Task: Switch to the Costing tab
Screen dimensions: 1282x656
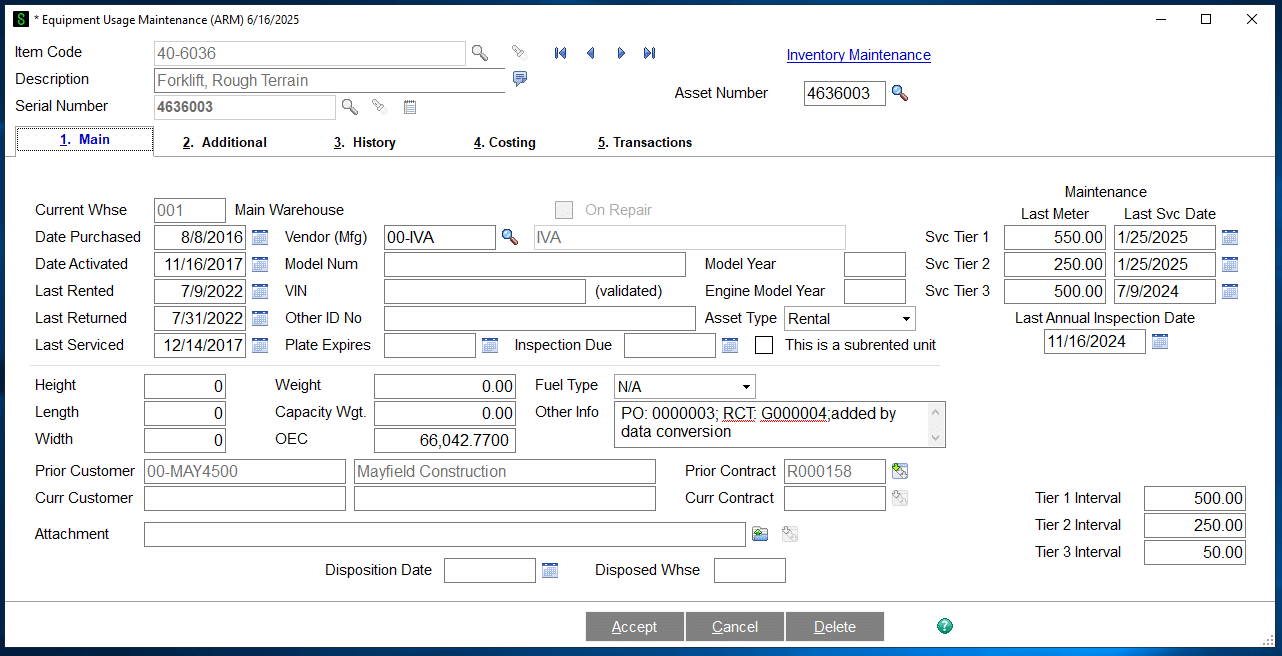Action: point(505,143)
